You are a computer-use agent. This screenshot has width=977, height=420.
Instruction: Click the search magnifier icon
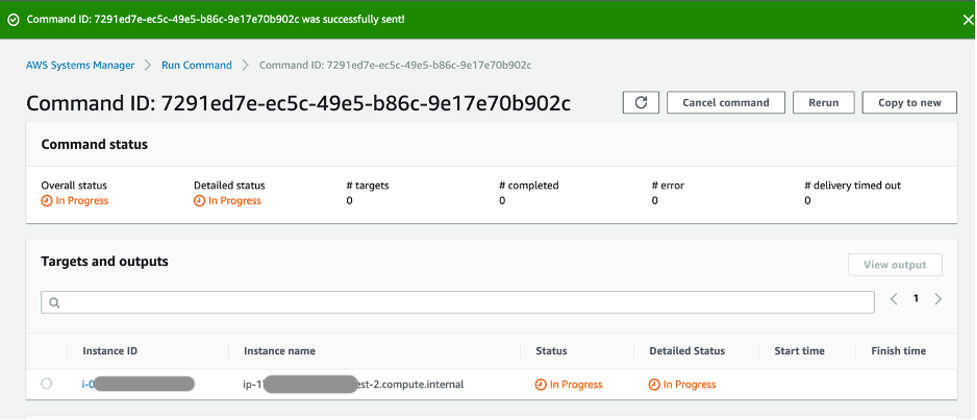pos(54,302)
